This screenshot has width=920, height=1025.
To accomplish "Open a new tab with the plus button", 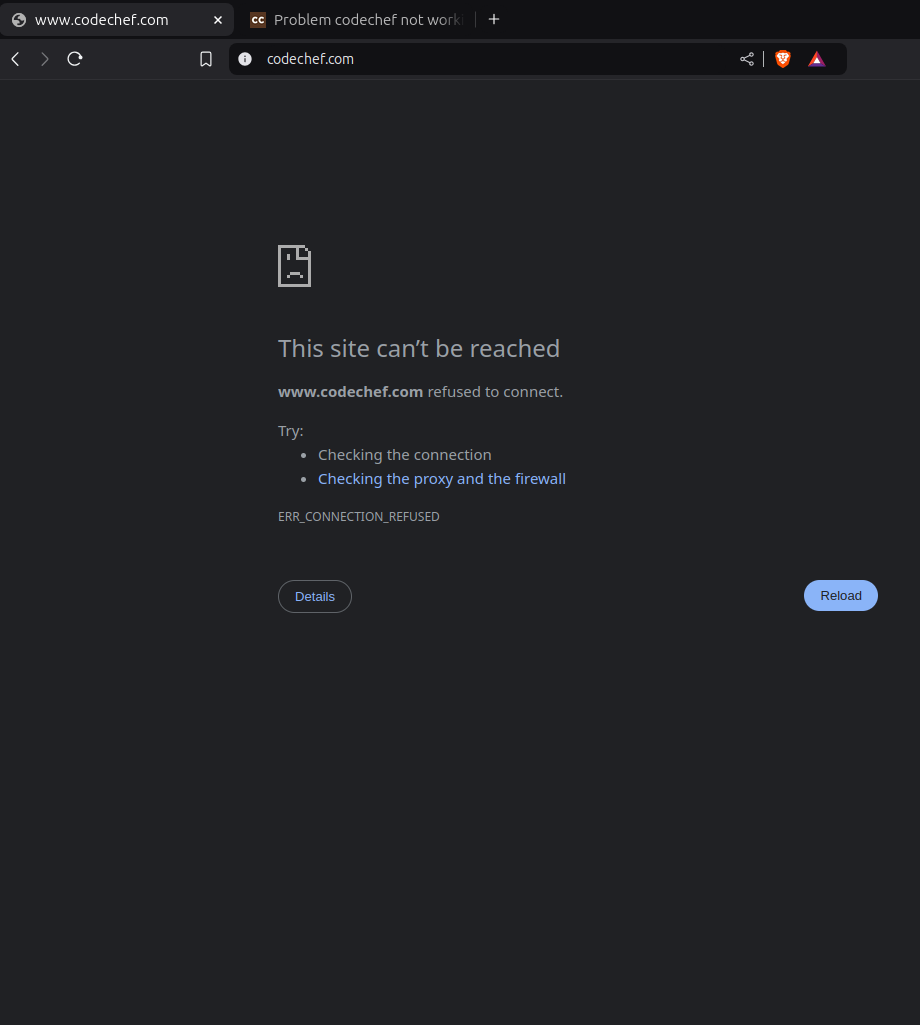I will point(494,20).
